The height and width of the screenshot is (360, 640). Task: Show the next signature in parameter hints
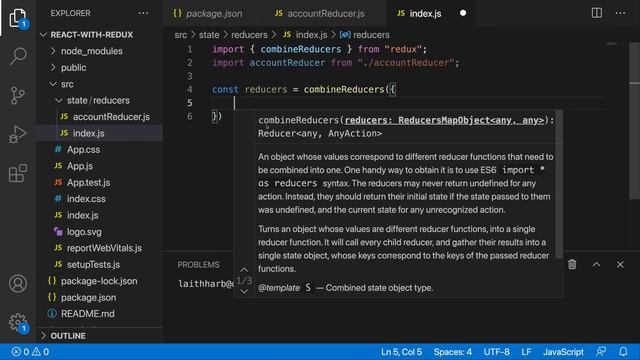[x=244, y=291]
